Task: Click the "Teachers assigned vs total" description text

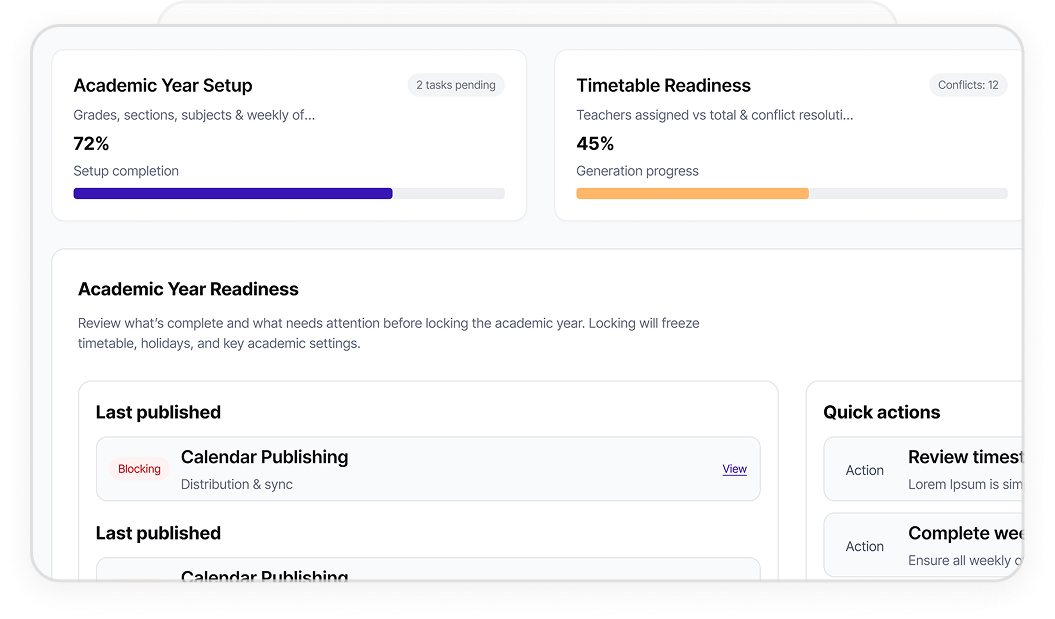Action: 714,115
